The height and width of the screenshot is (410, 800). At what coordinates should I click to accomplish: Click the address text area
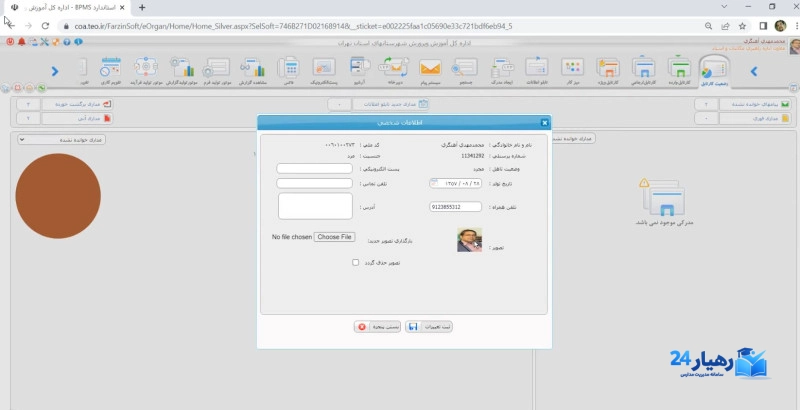315,206
